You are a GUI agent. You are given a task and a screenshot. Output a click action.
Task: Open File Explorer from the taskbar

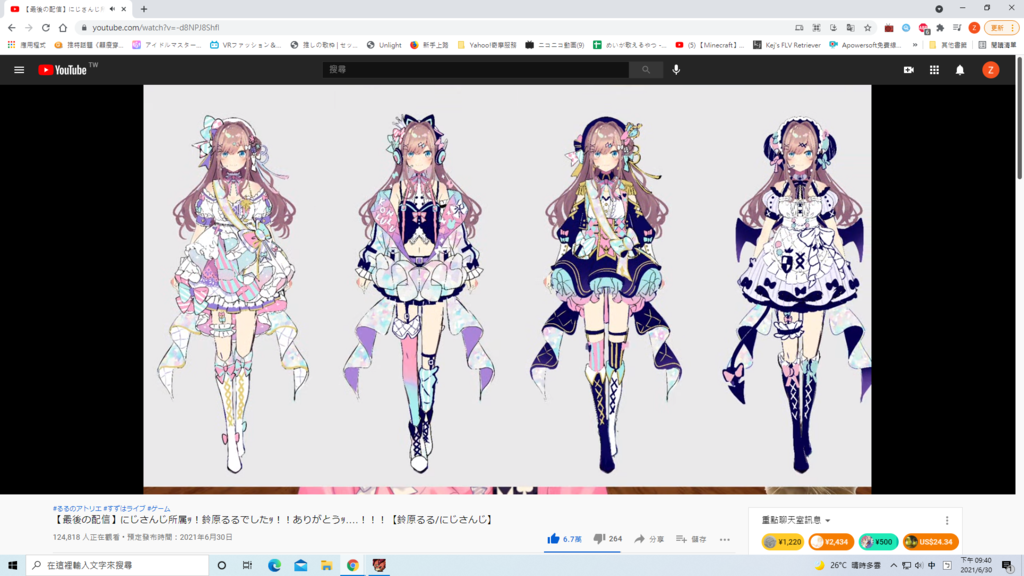[327, 565]
